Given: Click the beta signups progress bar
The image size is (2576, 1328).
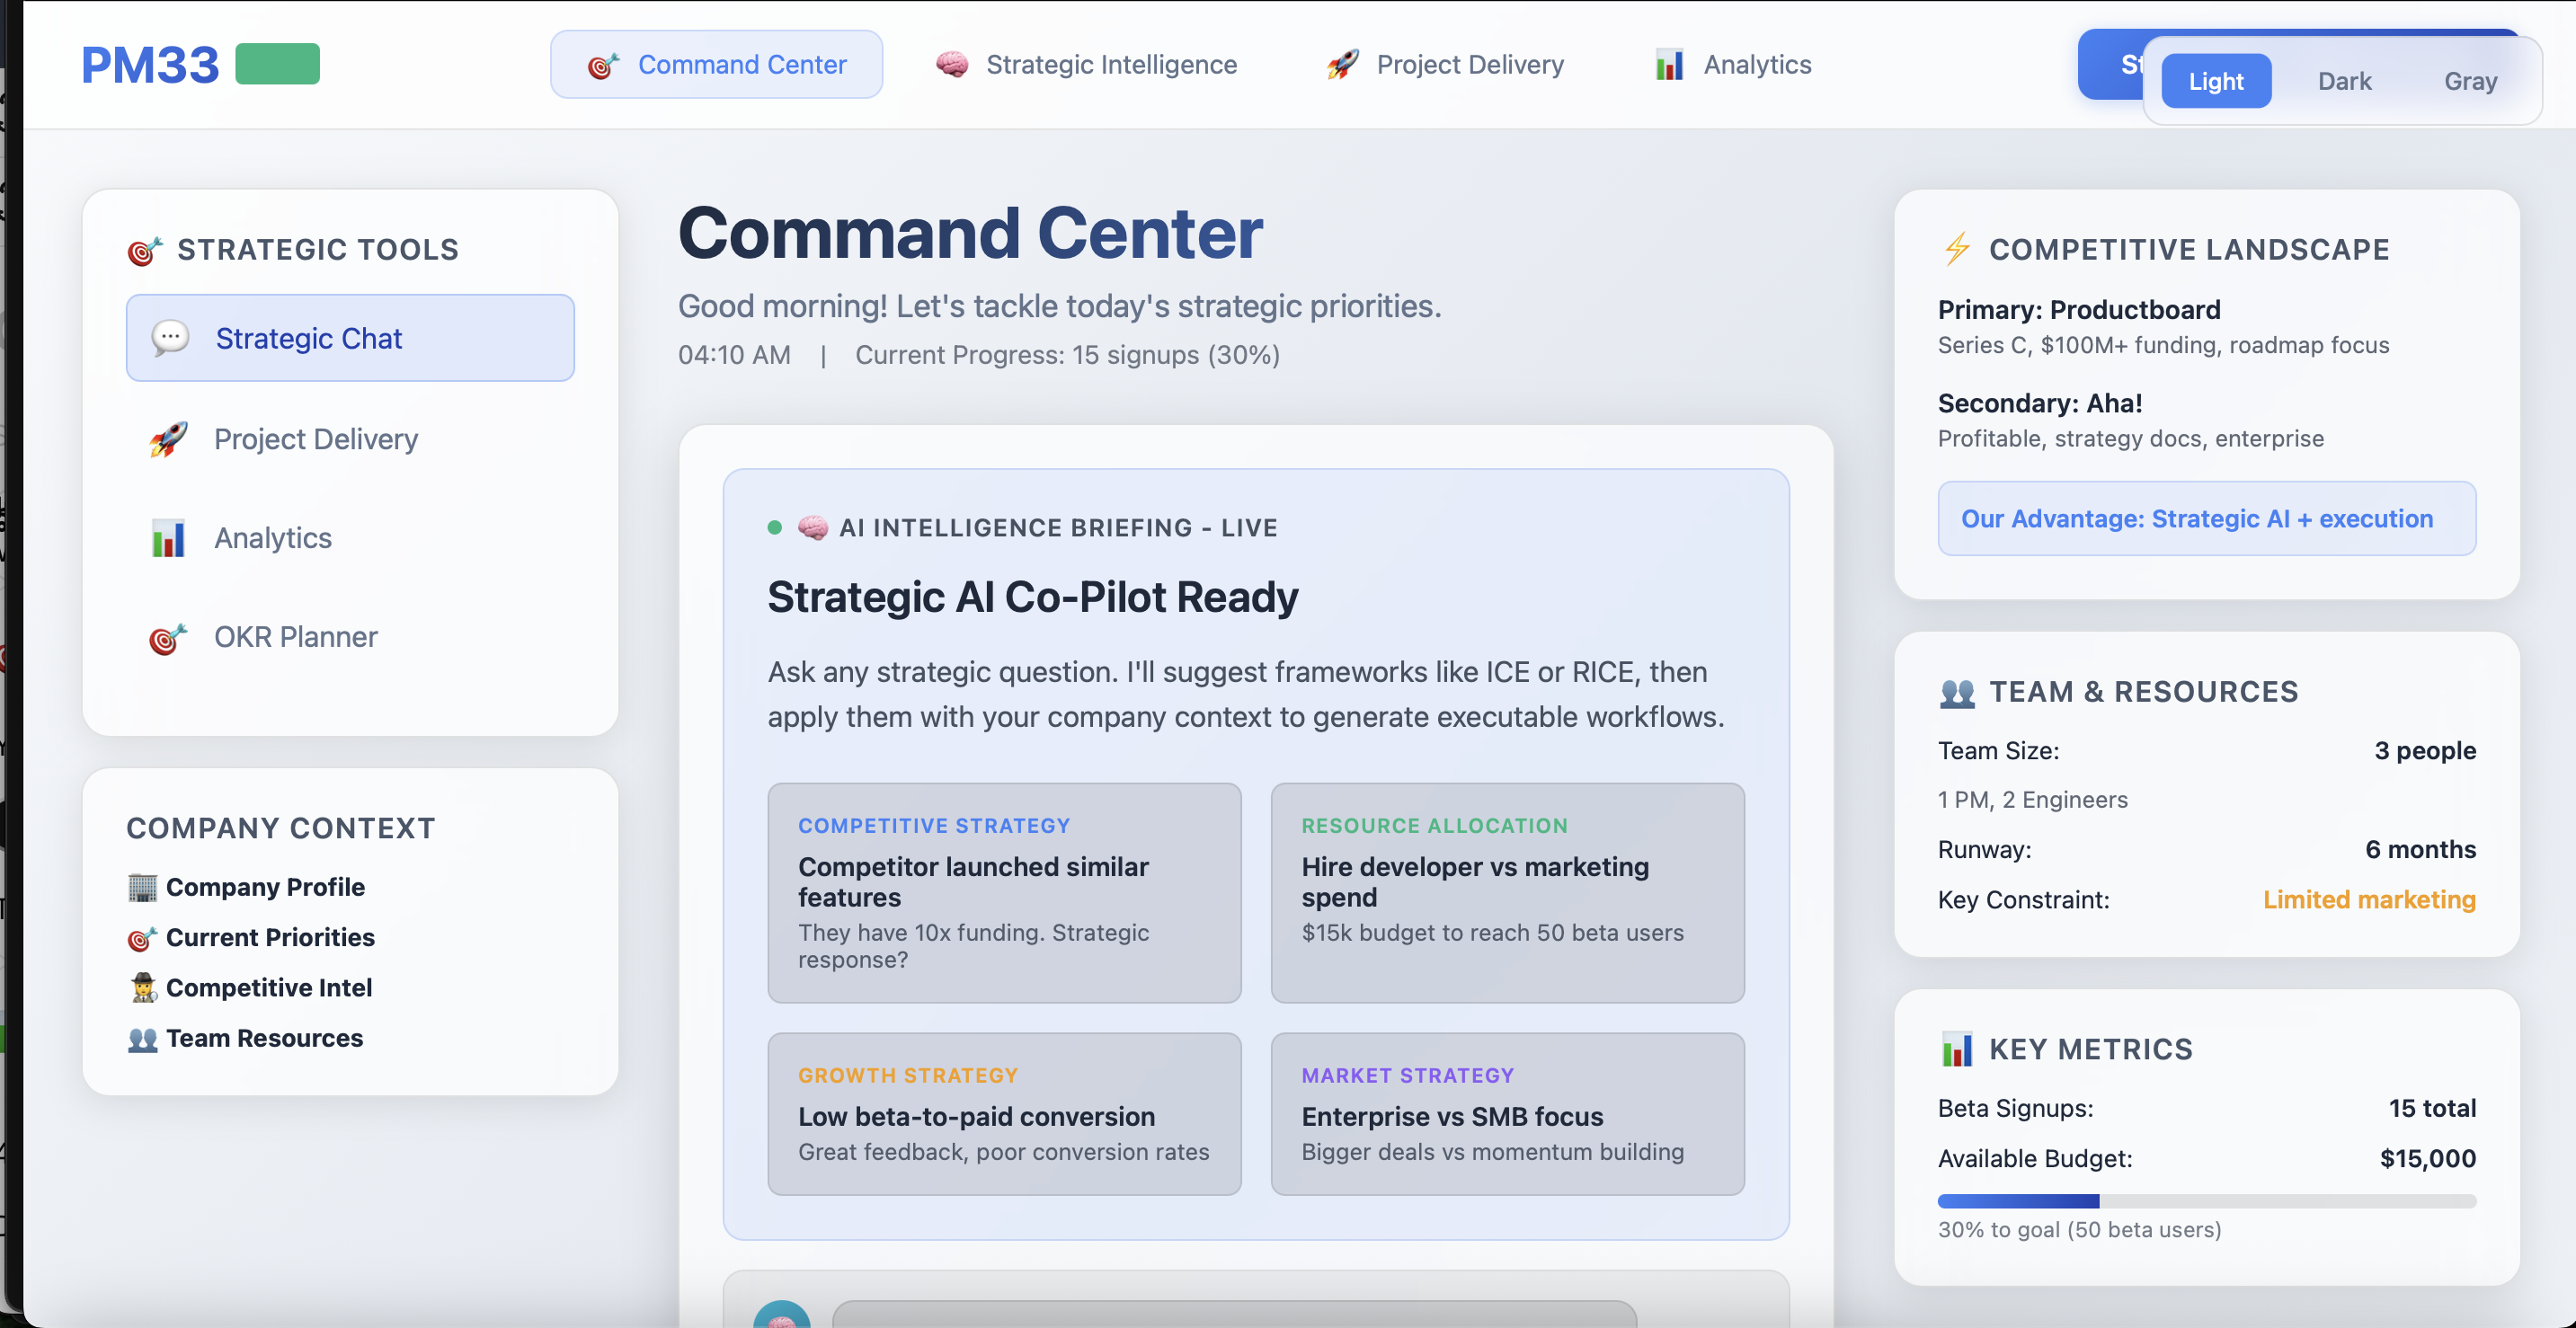Looking at the screenshot, I should (2206, 1201).
